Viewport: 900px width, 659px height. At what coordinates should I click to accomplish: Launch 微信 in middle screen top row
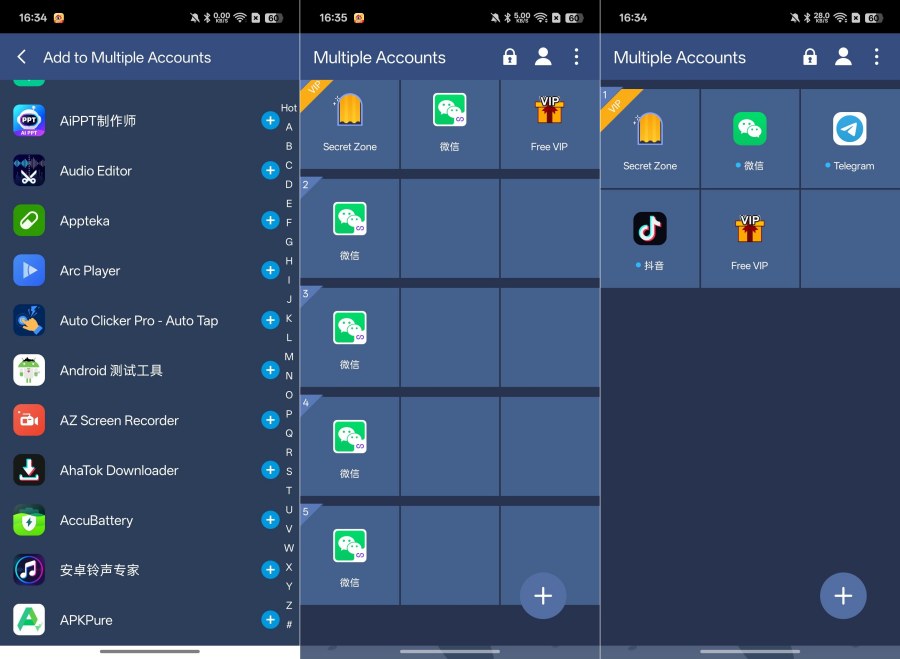click(x=449, y=124)
